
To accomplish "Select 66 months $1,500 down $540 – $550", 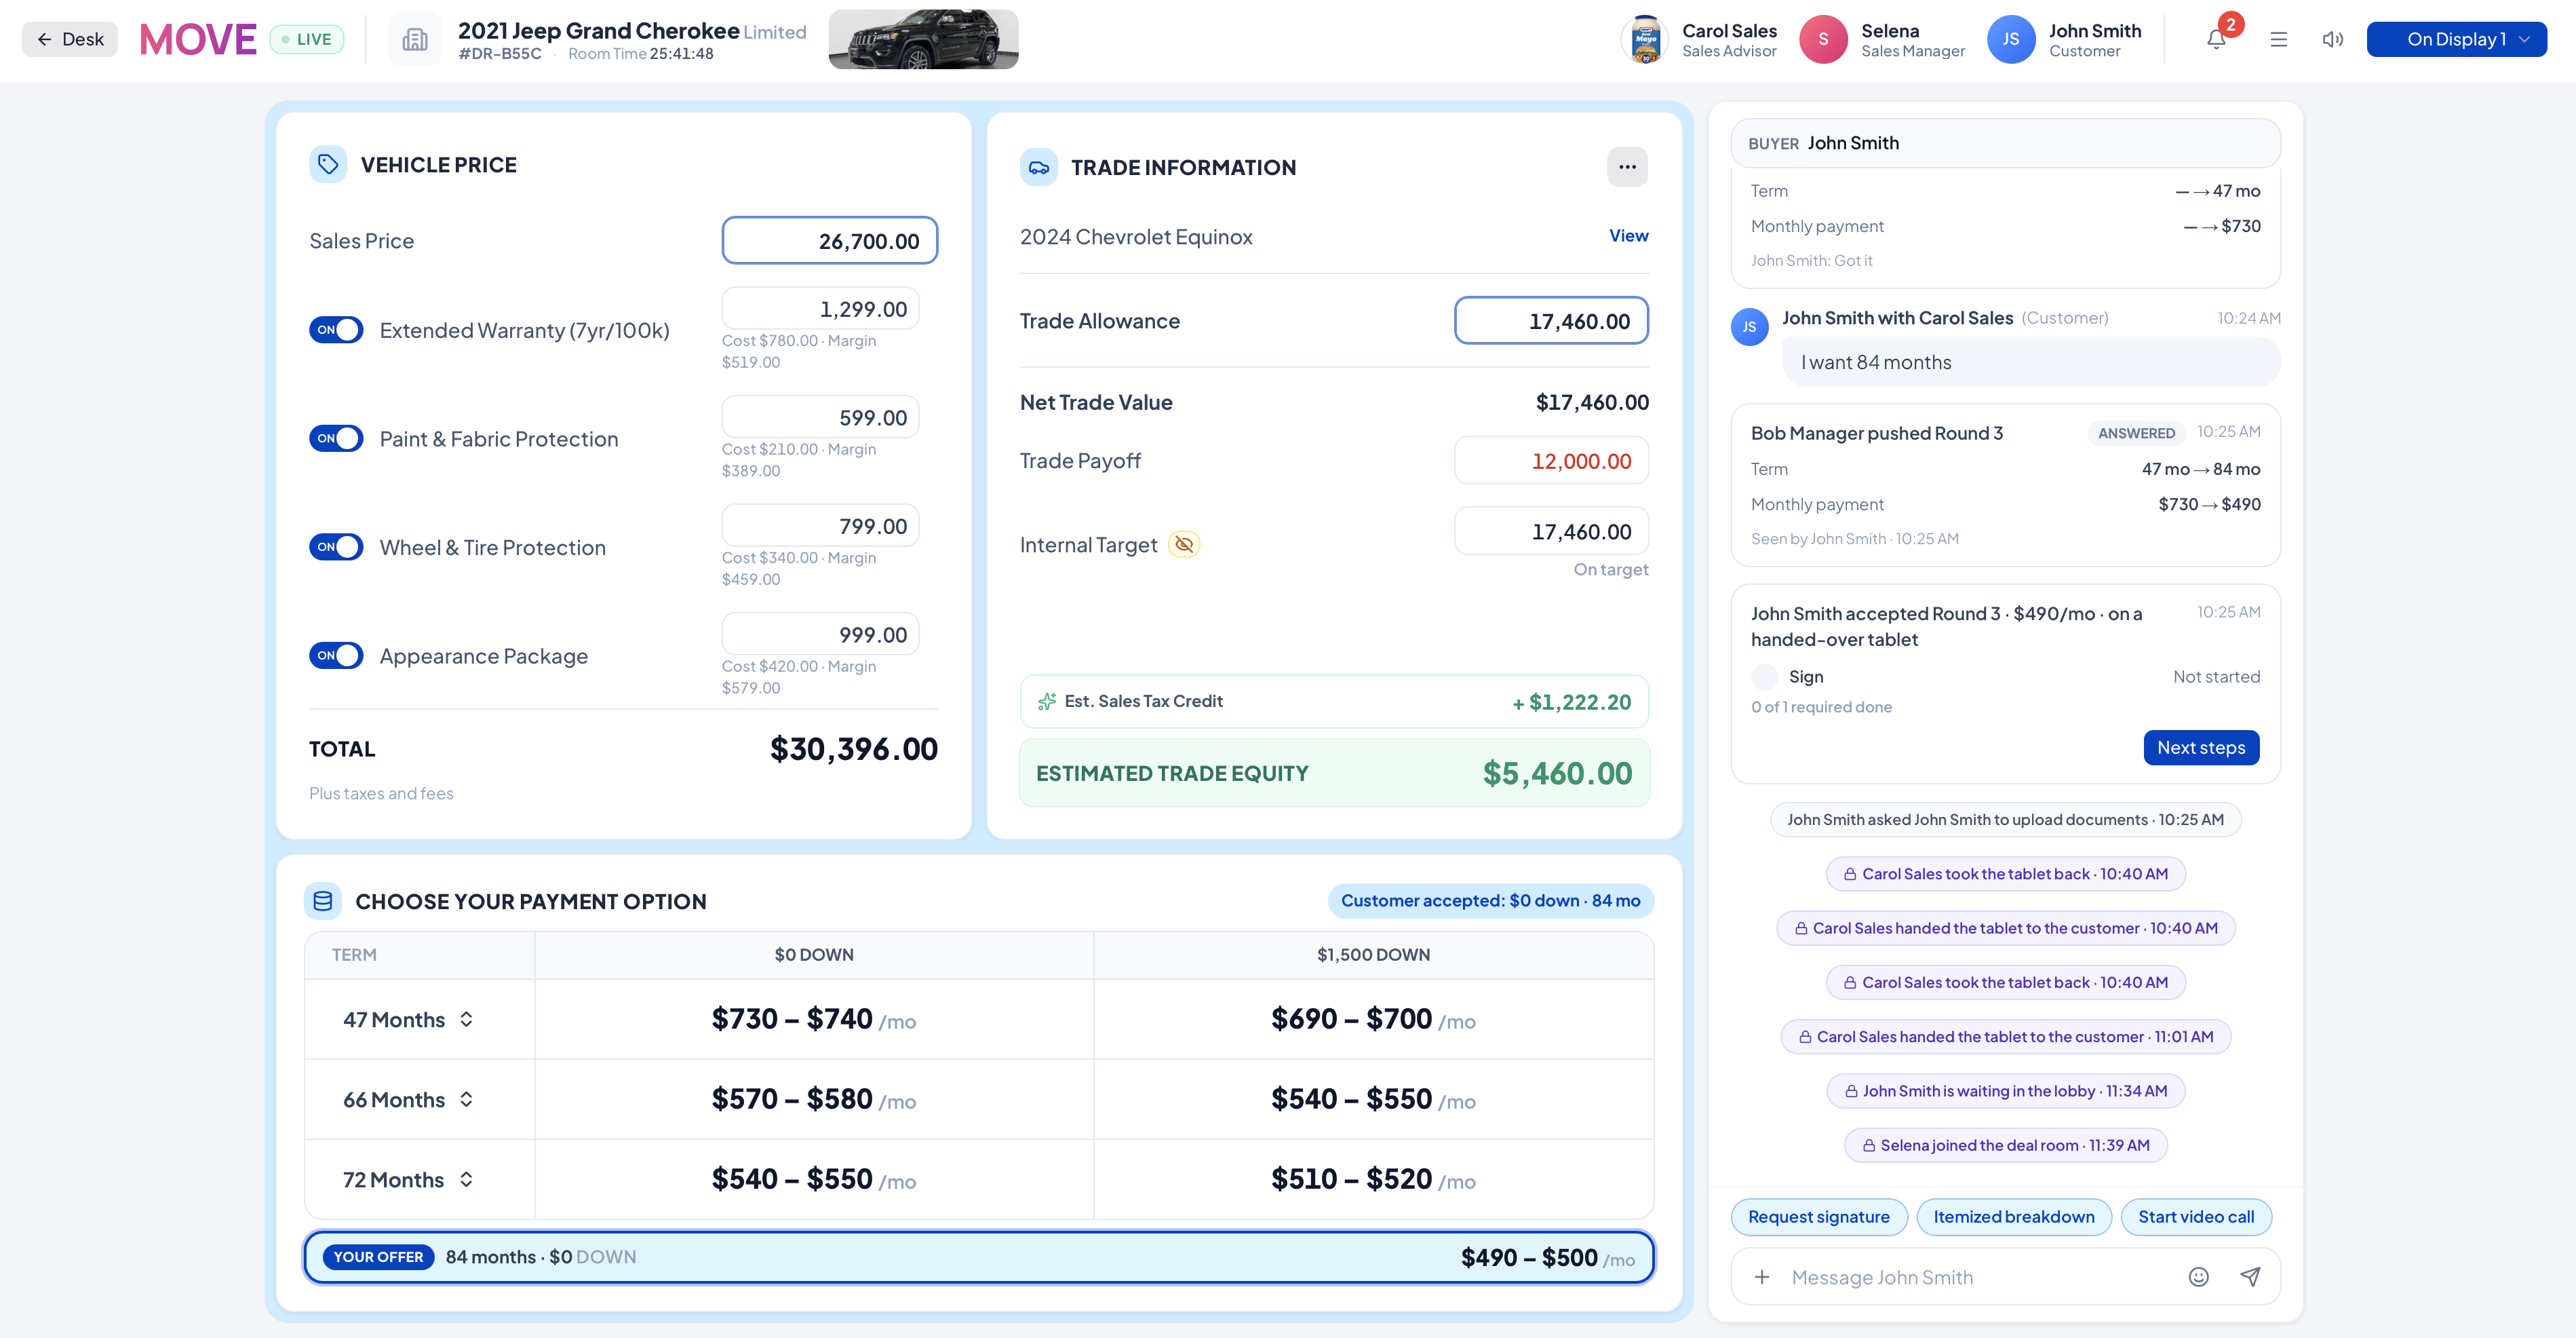I will tap(1373, 1099).
